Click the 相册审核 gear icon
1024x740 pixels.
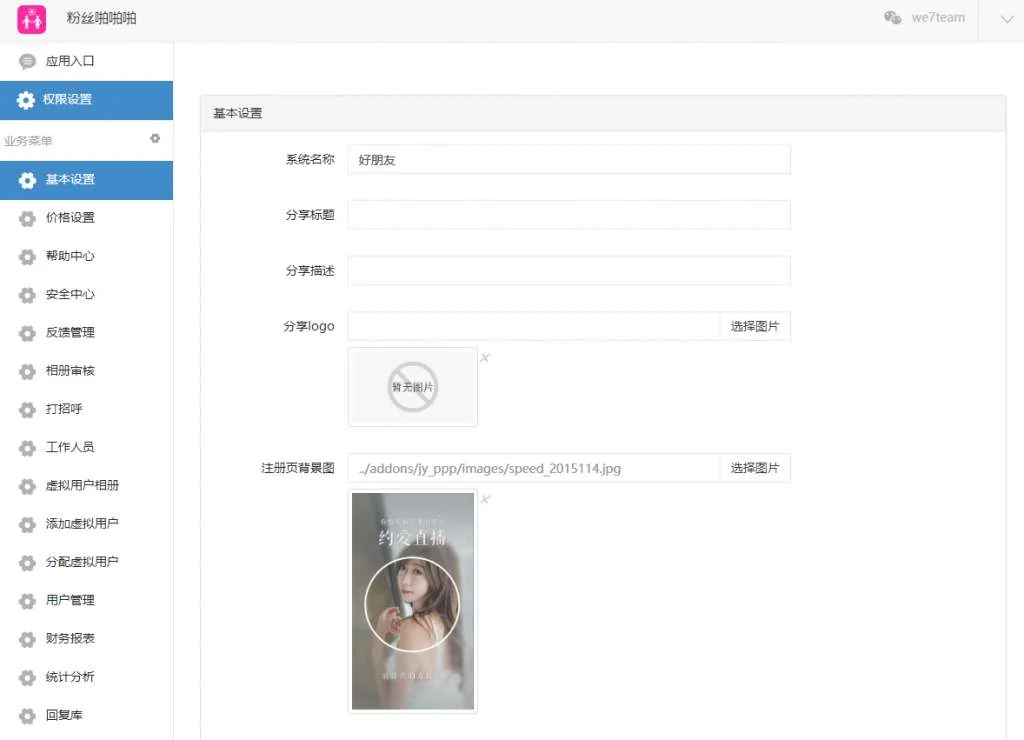pyautogui.click(x=27, y=371)
